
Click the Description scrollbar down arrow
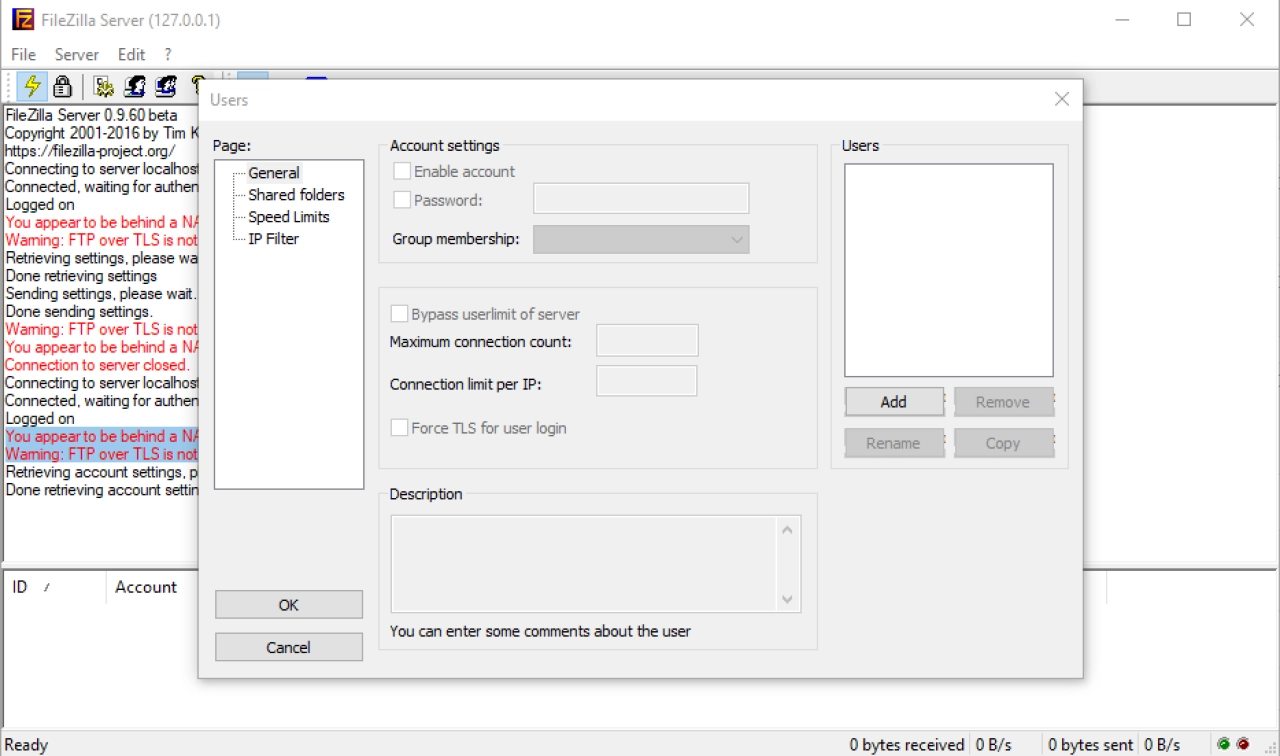pyautogui.click(x=787, y=599)
